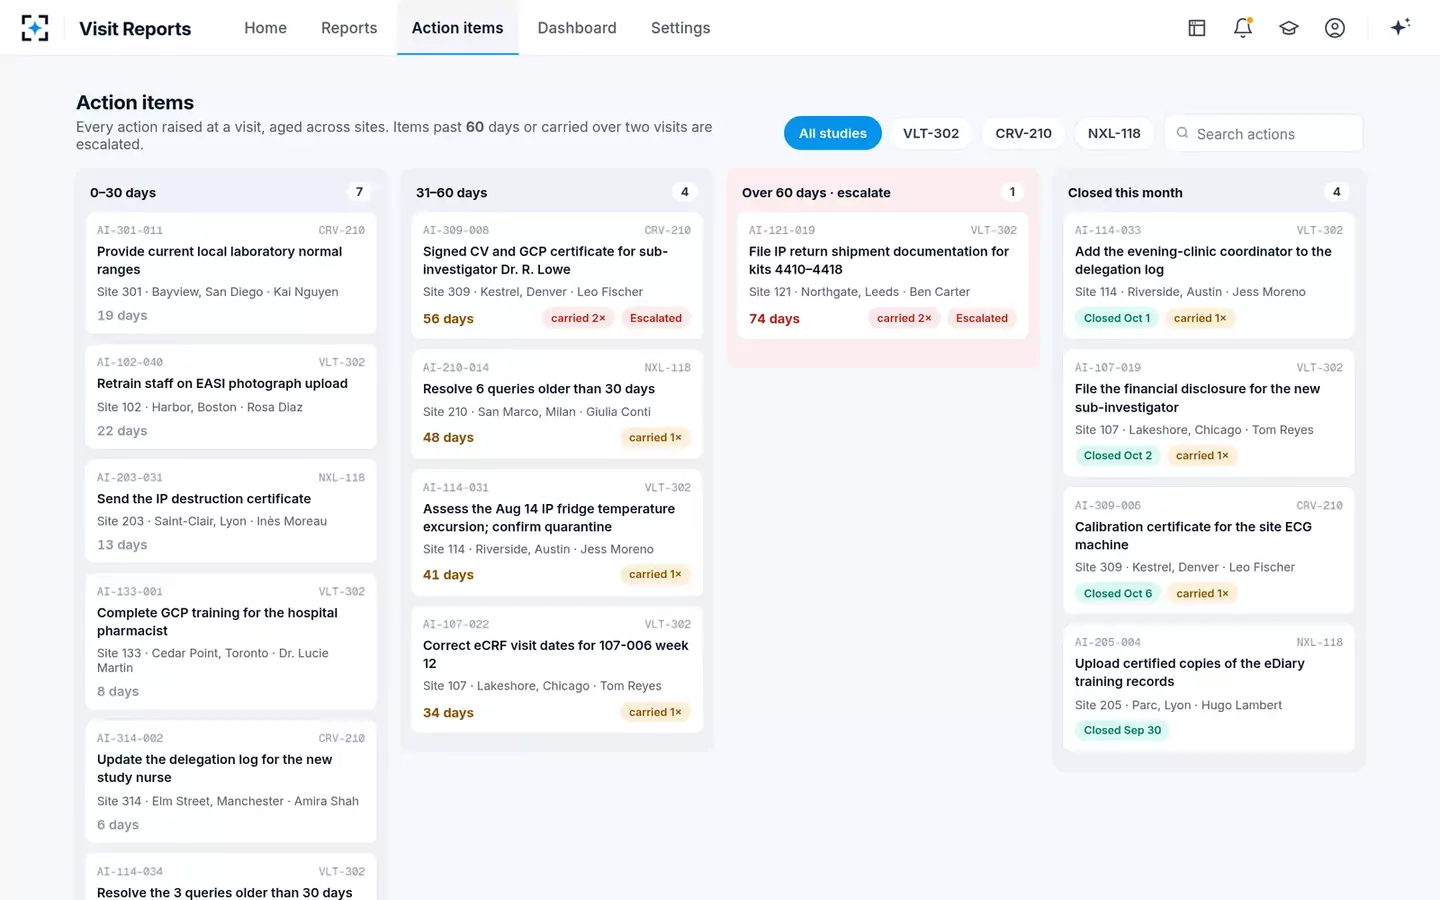
Task: Click the Closed Sep 30 badge
Action: coord(1123,730)
